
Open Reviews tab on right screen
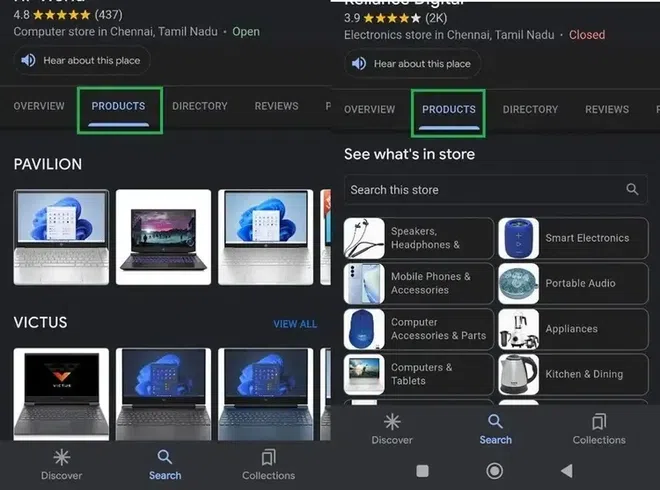click(x=607, y=109)
